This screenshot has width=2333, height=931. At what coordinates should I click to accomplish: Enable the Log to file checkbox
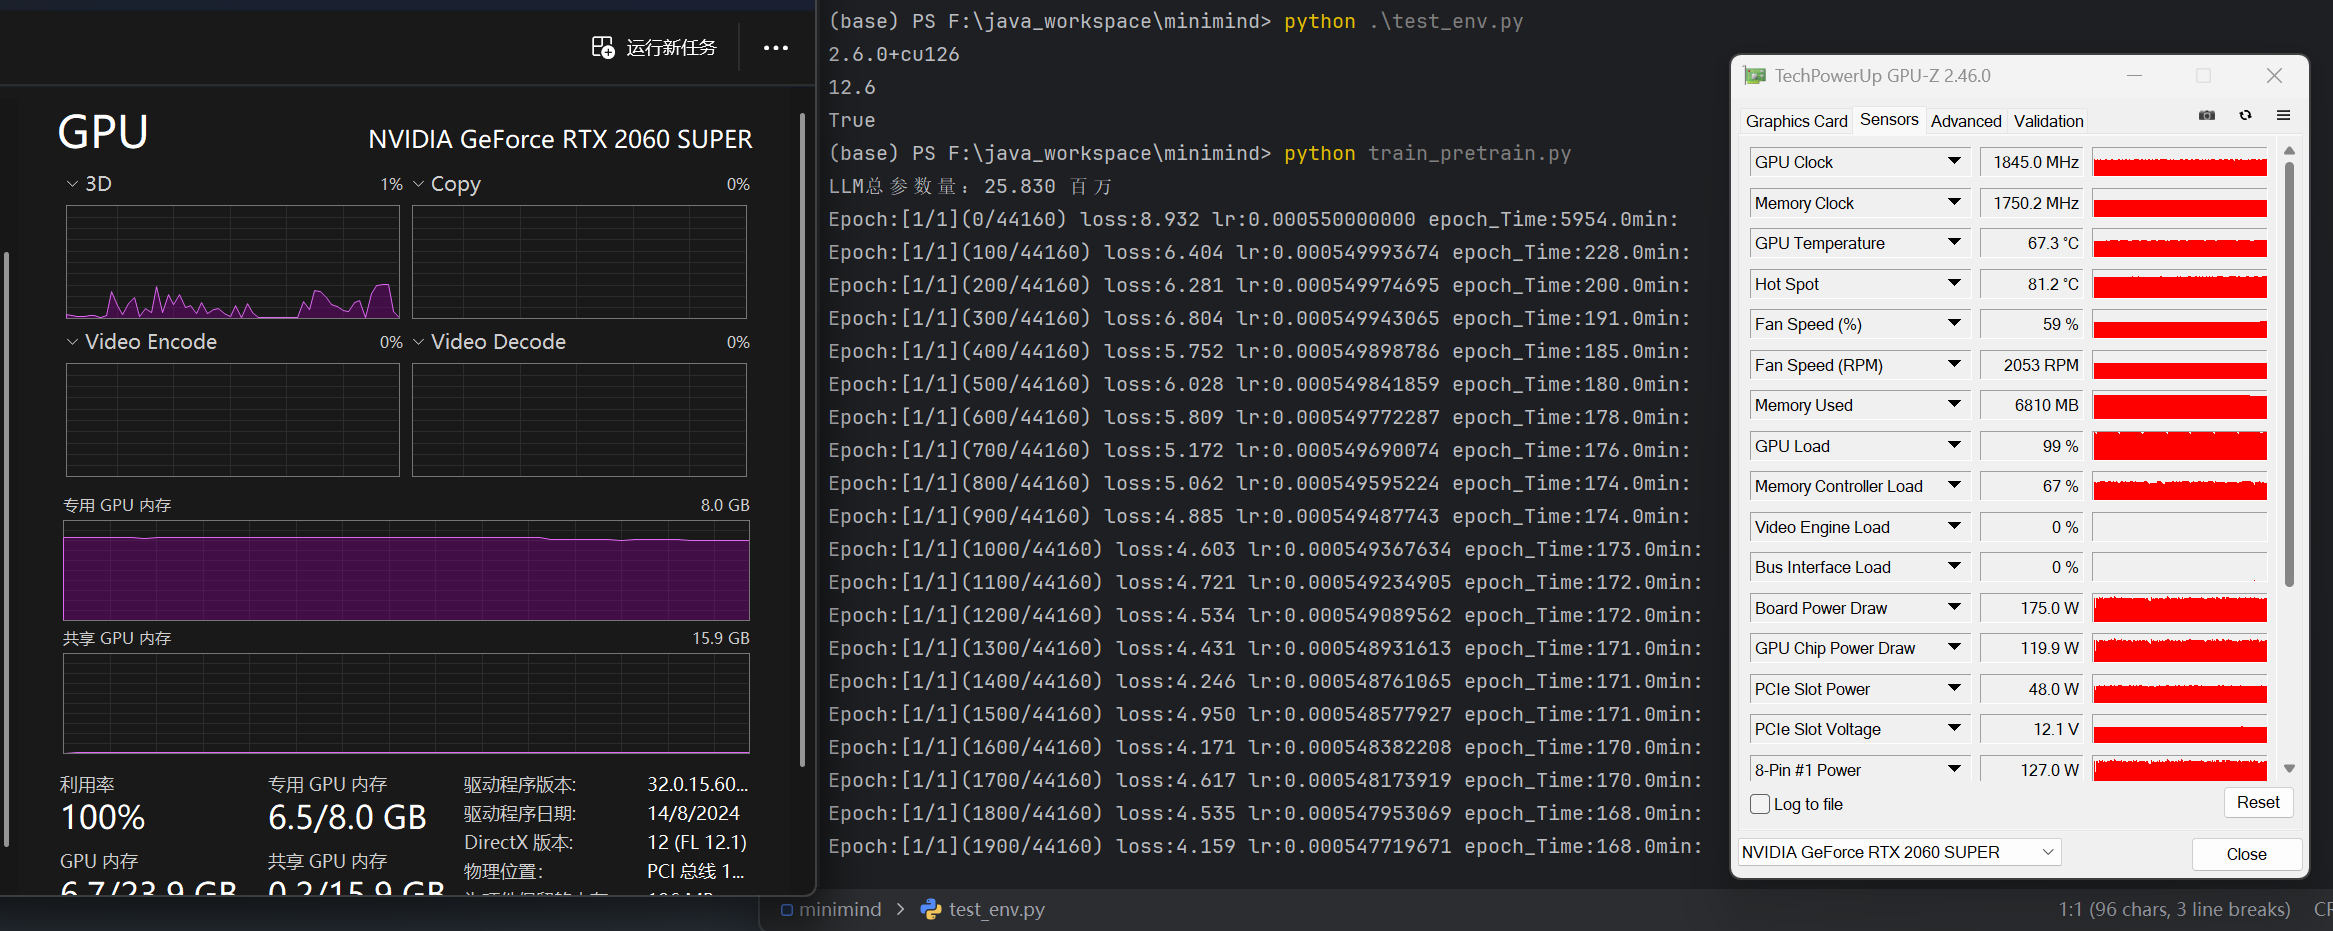1761,804
